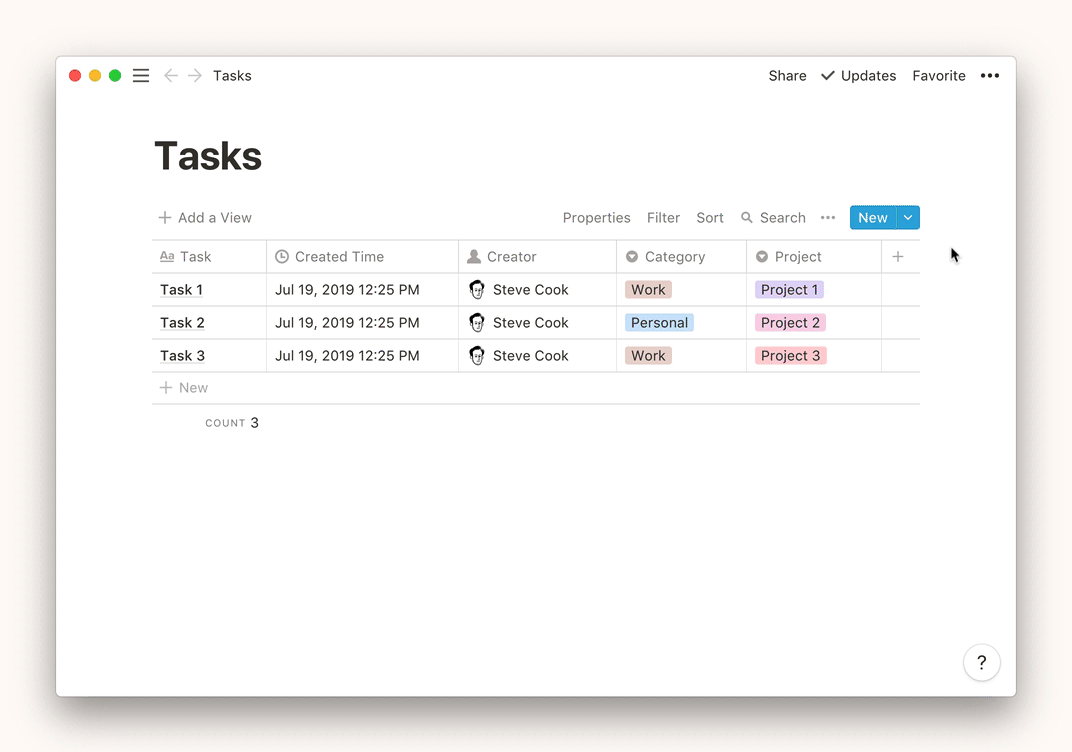Click the forward navigation arrow
The image size is (1072, 752).
[195, 76]
